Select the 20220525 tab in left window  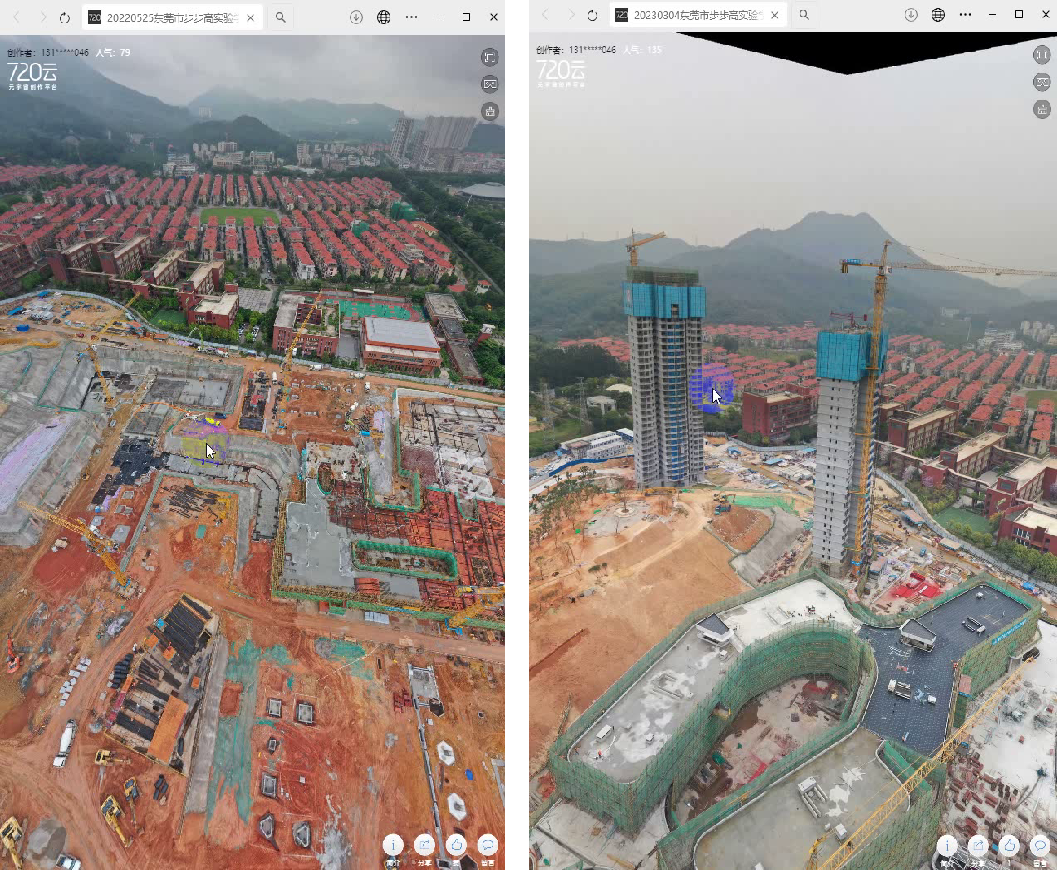(172, 17)
